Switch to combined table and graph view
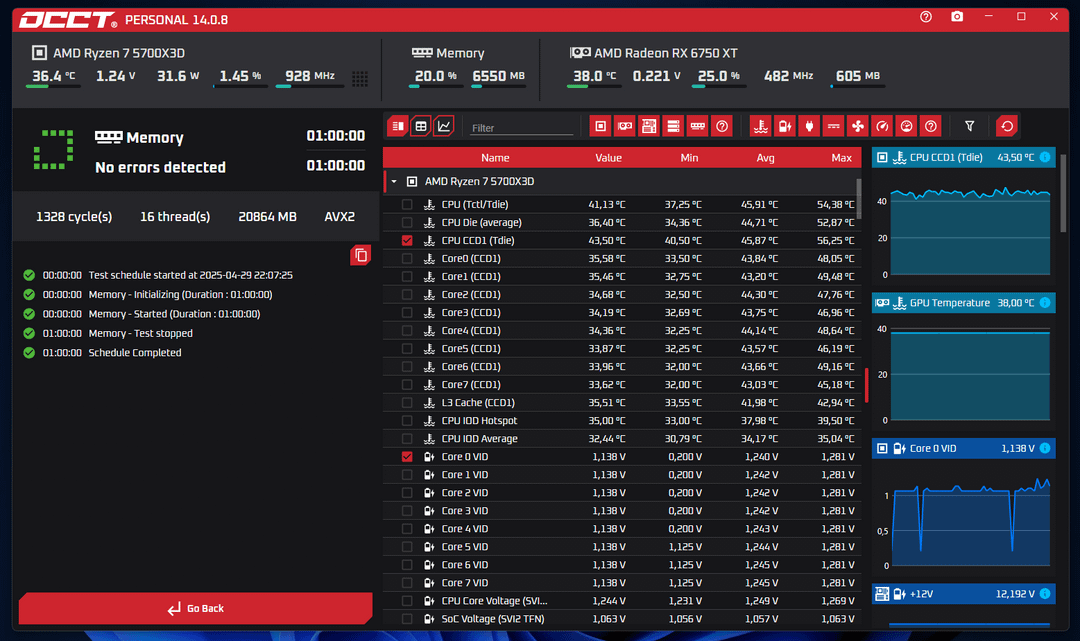 click(397, 126)
